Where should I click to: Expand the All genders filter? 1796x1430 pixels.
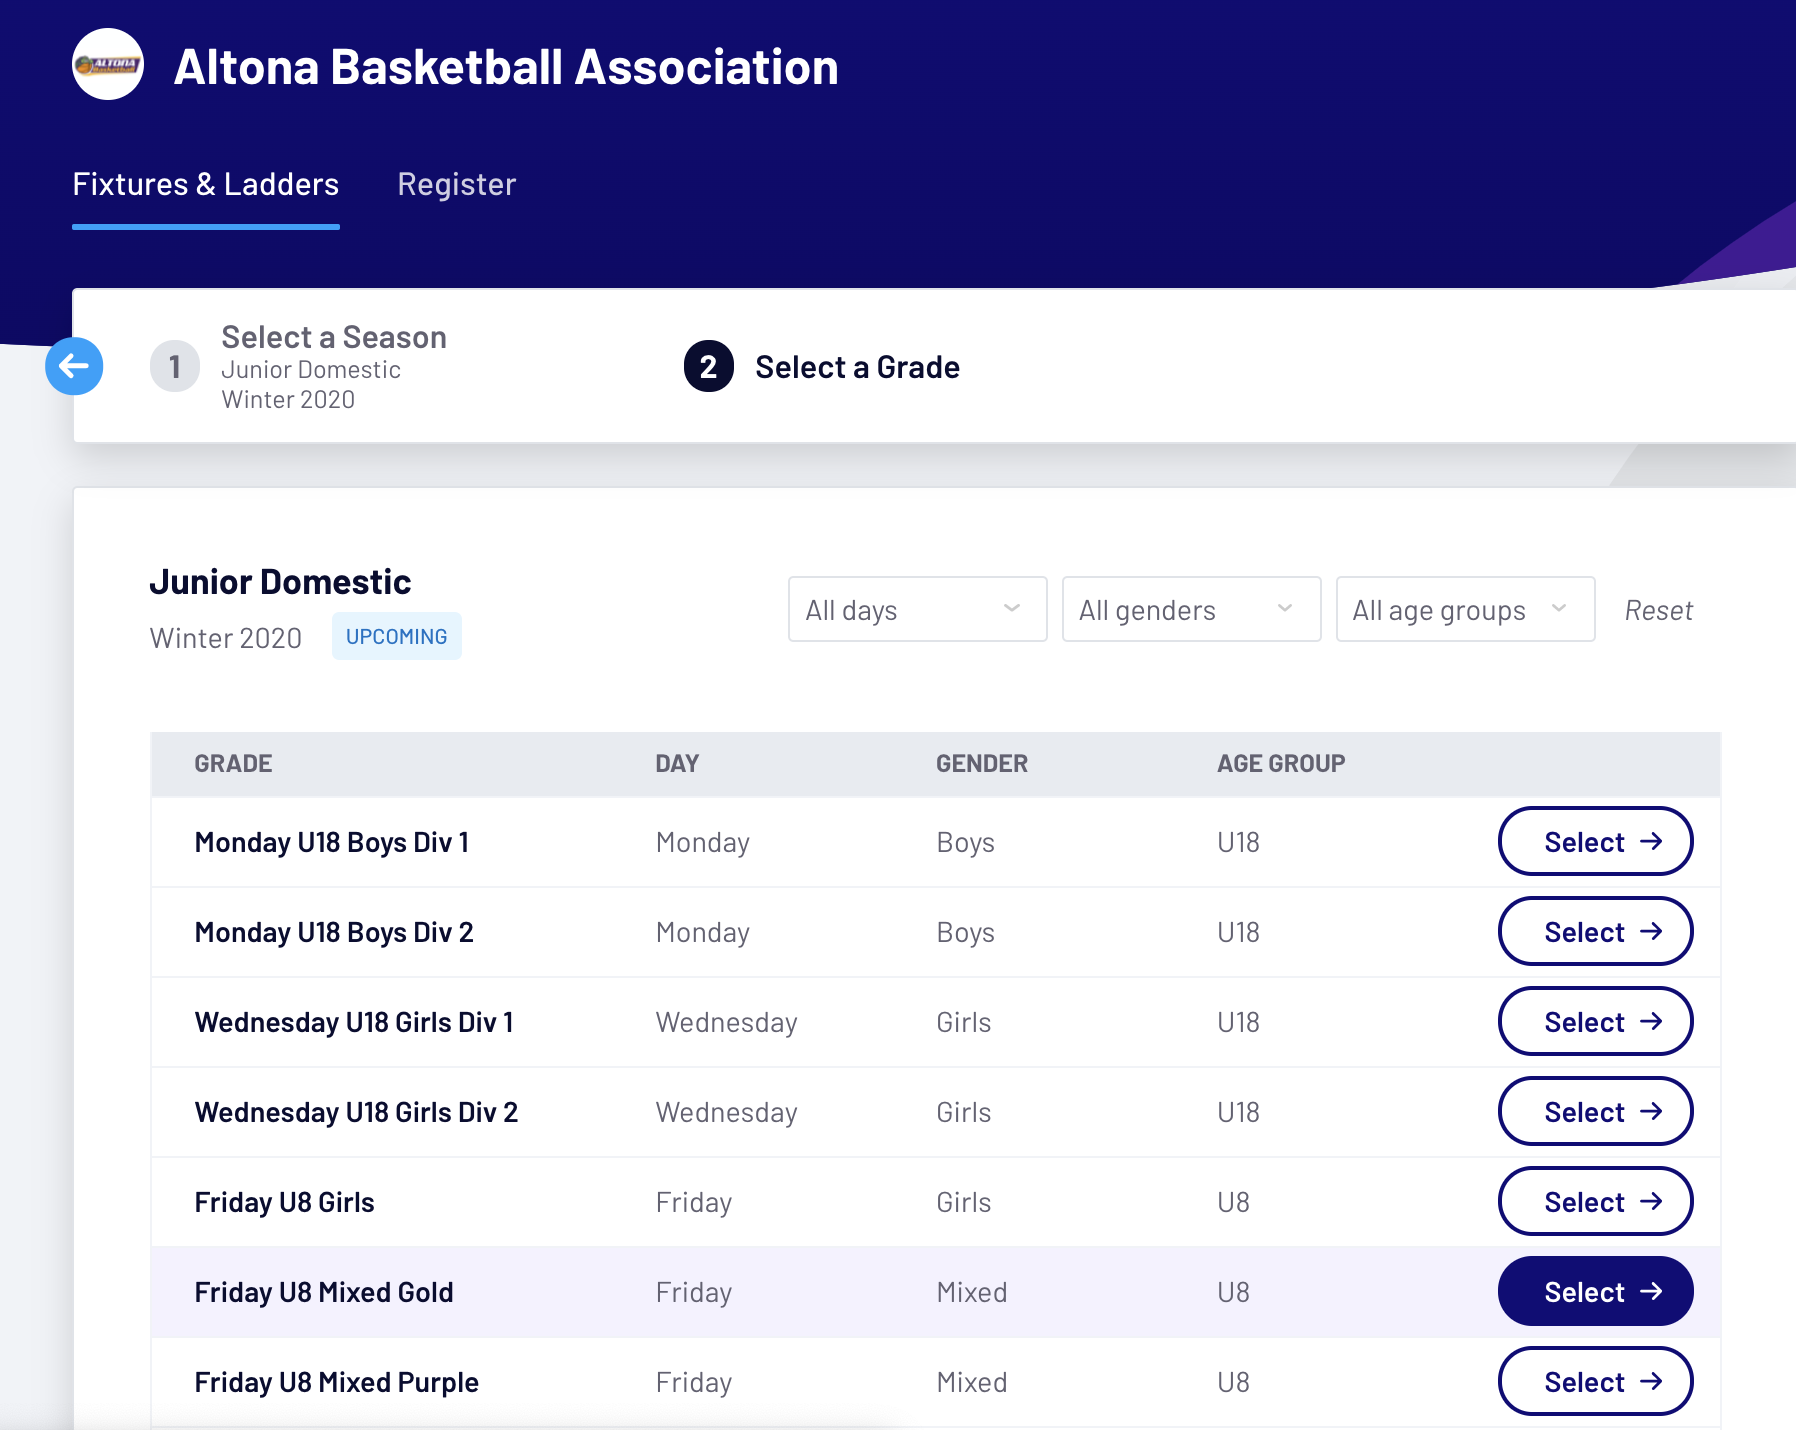pyautogui.click(x=1190, y=609)
